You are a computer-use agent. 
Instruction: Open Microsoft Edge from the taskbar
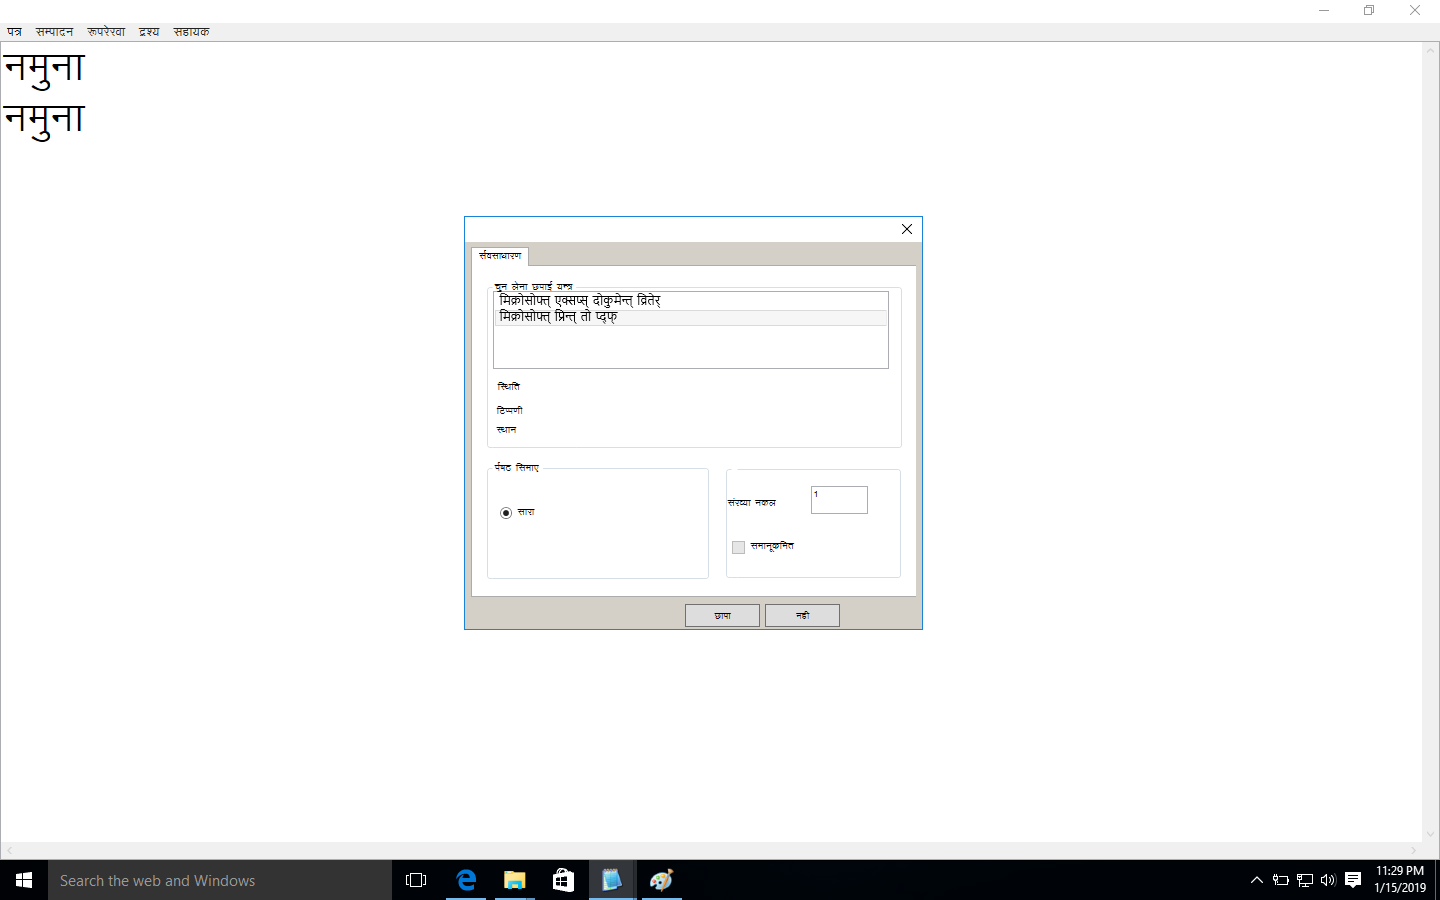point(466,880)
